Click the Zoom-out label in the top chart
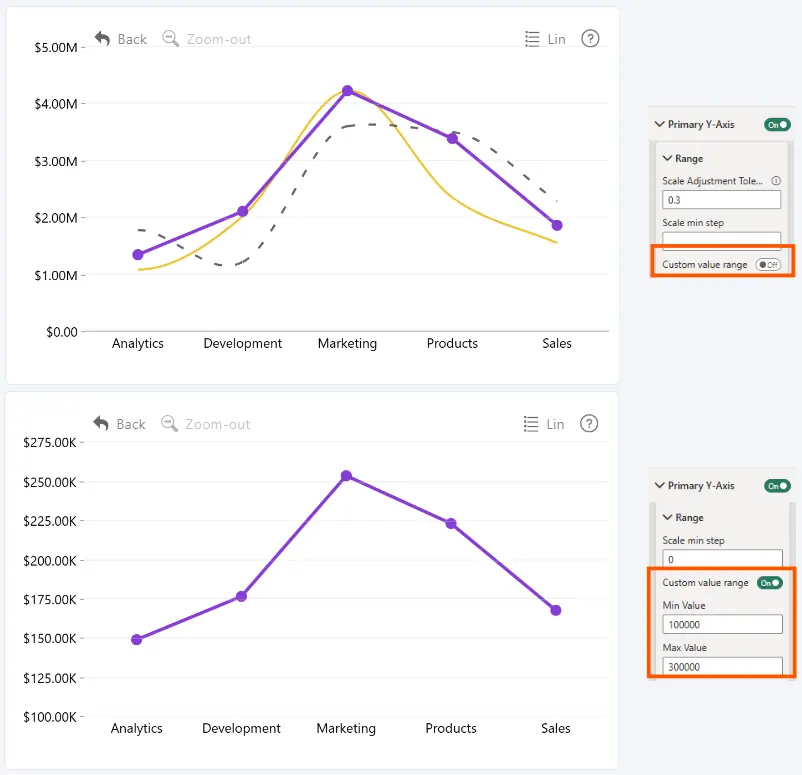 [x=219, y=39]
